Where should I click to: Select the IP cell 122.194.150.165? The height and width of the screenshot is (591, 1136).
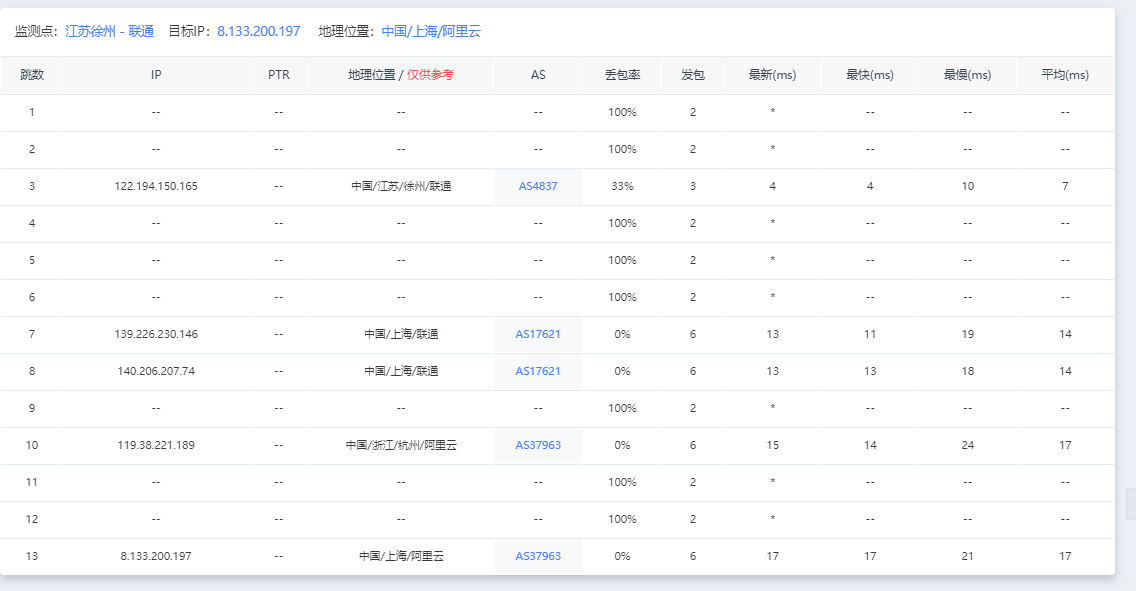[156, 186]
